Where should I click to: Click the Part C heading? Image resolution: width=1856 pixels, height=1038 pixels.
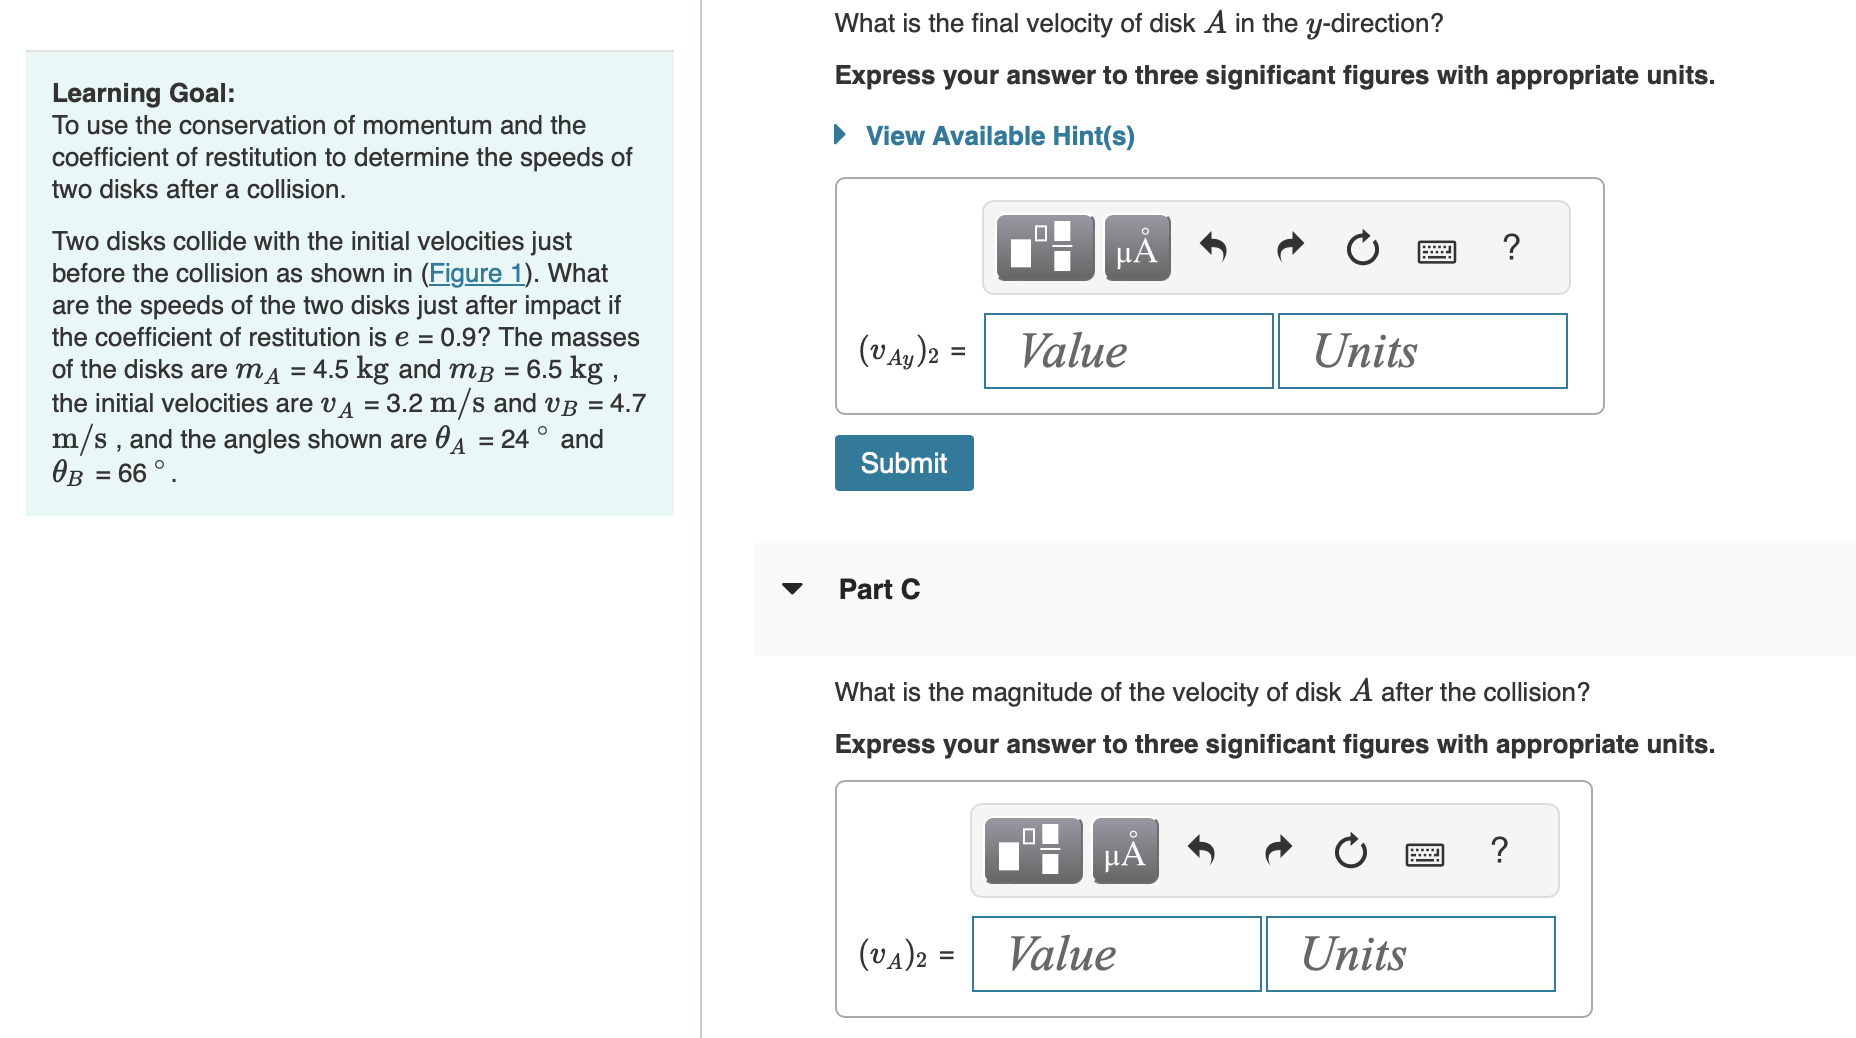click(x=878, y=589)
